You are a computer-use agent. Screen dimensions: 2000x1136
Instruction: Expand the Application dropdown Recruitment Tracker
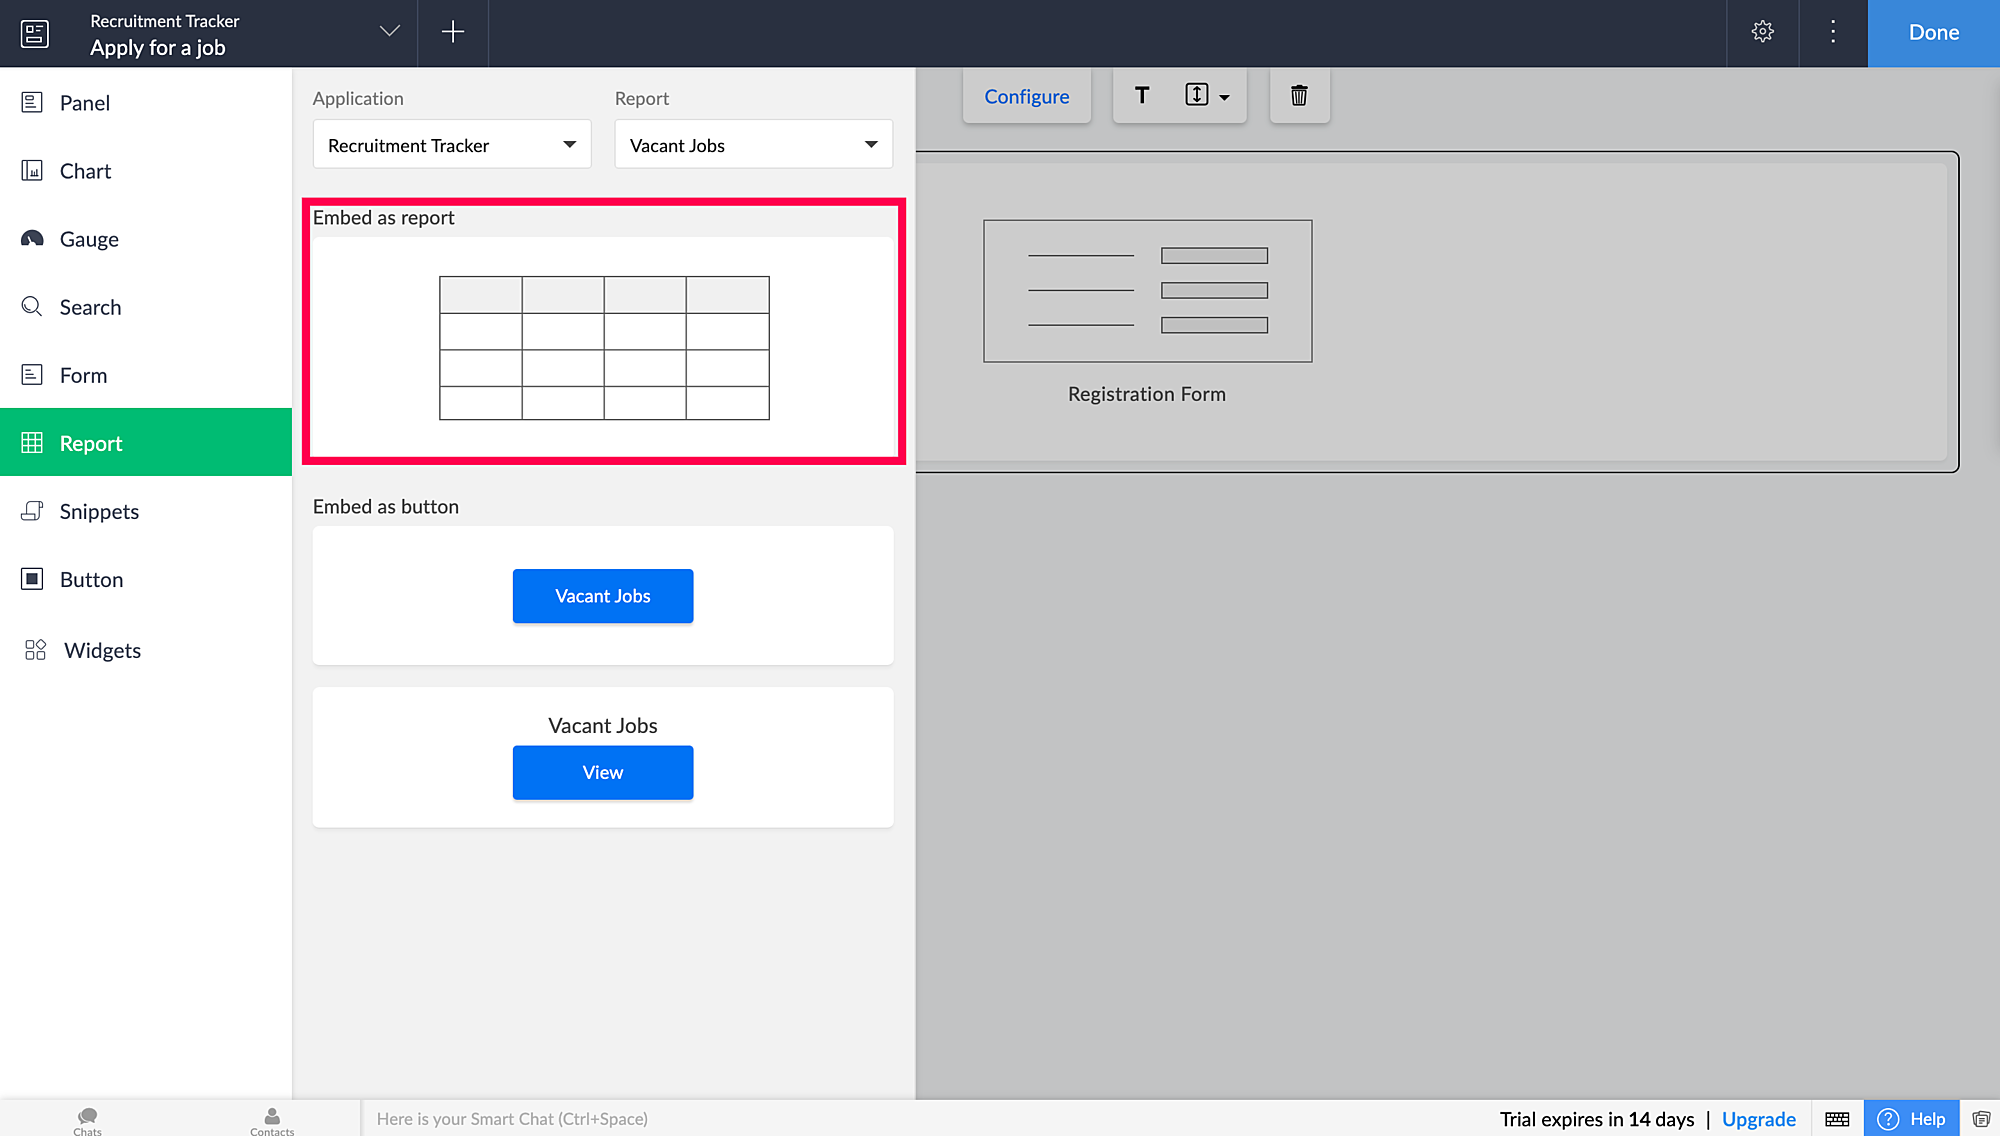[x=452, y=145]
